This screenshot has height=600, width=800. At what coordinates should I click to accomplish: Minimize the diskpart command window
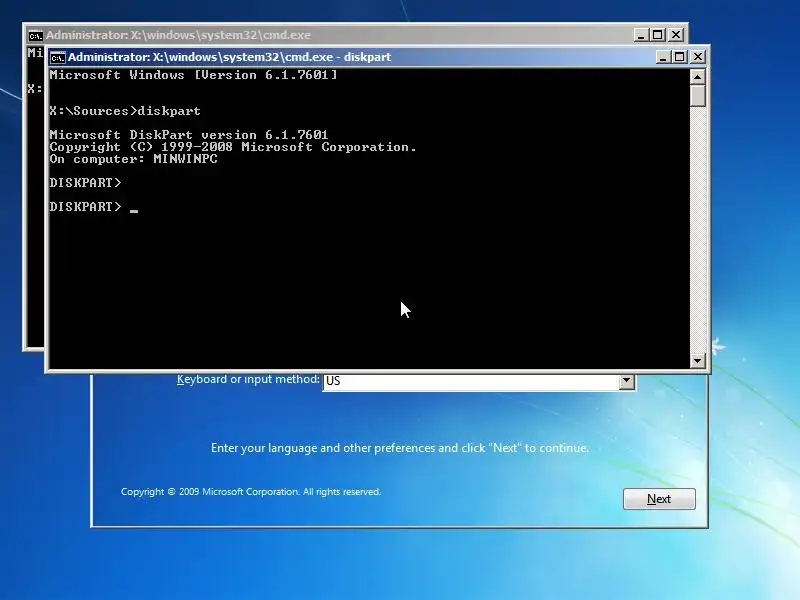(x=663, y=57)
